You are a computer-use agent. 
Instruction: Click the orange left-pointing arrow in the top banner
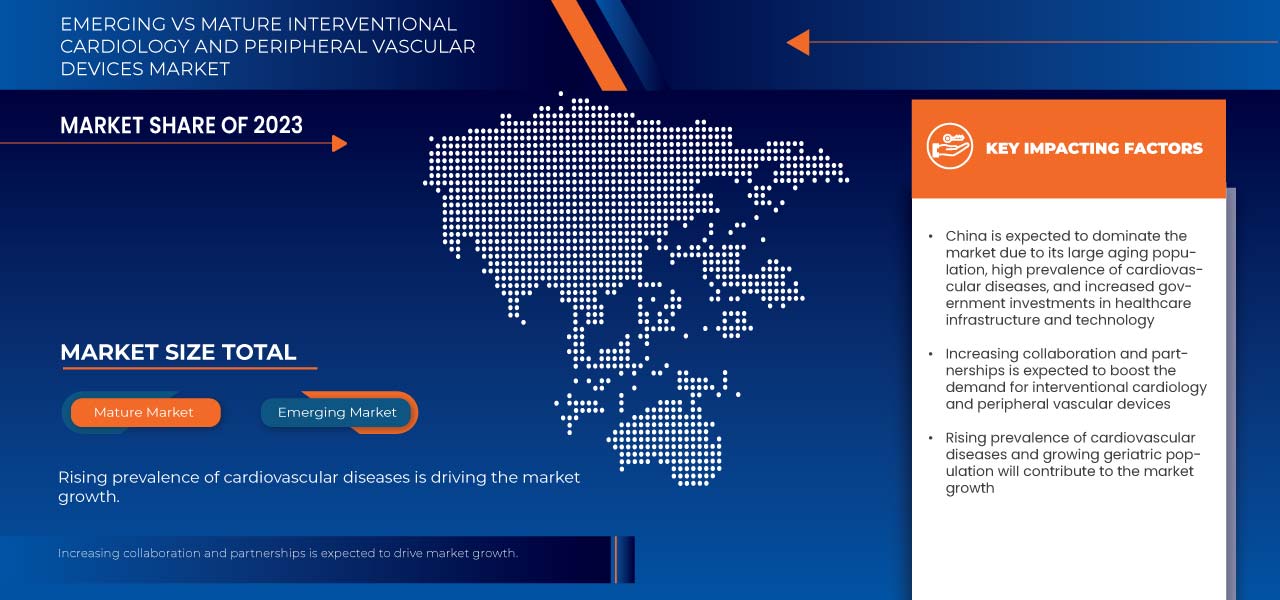coord(798,42)
